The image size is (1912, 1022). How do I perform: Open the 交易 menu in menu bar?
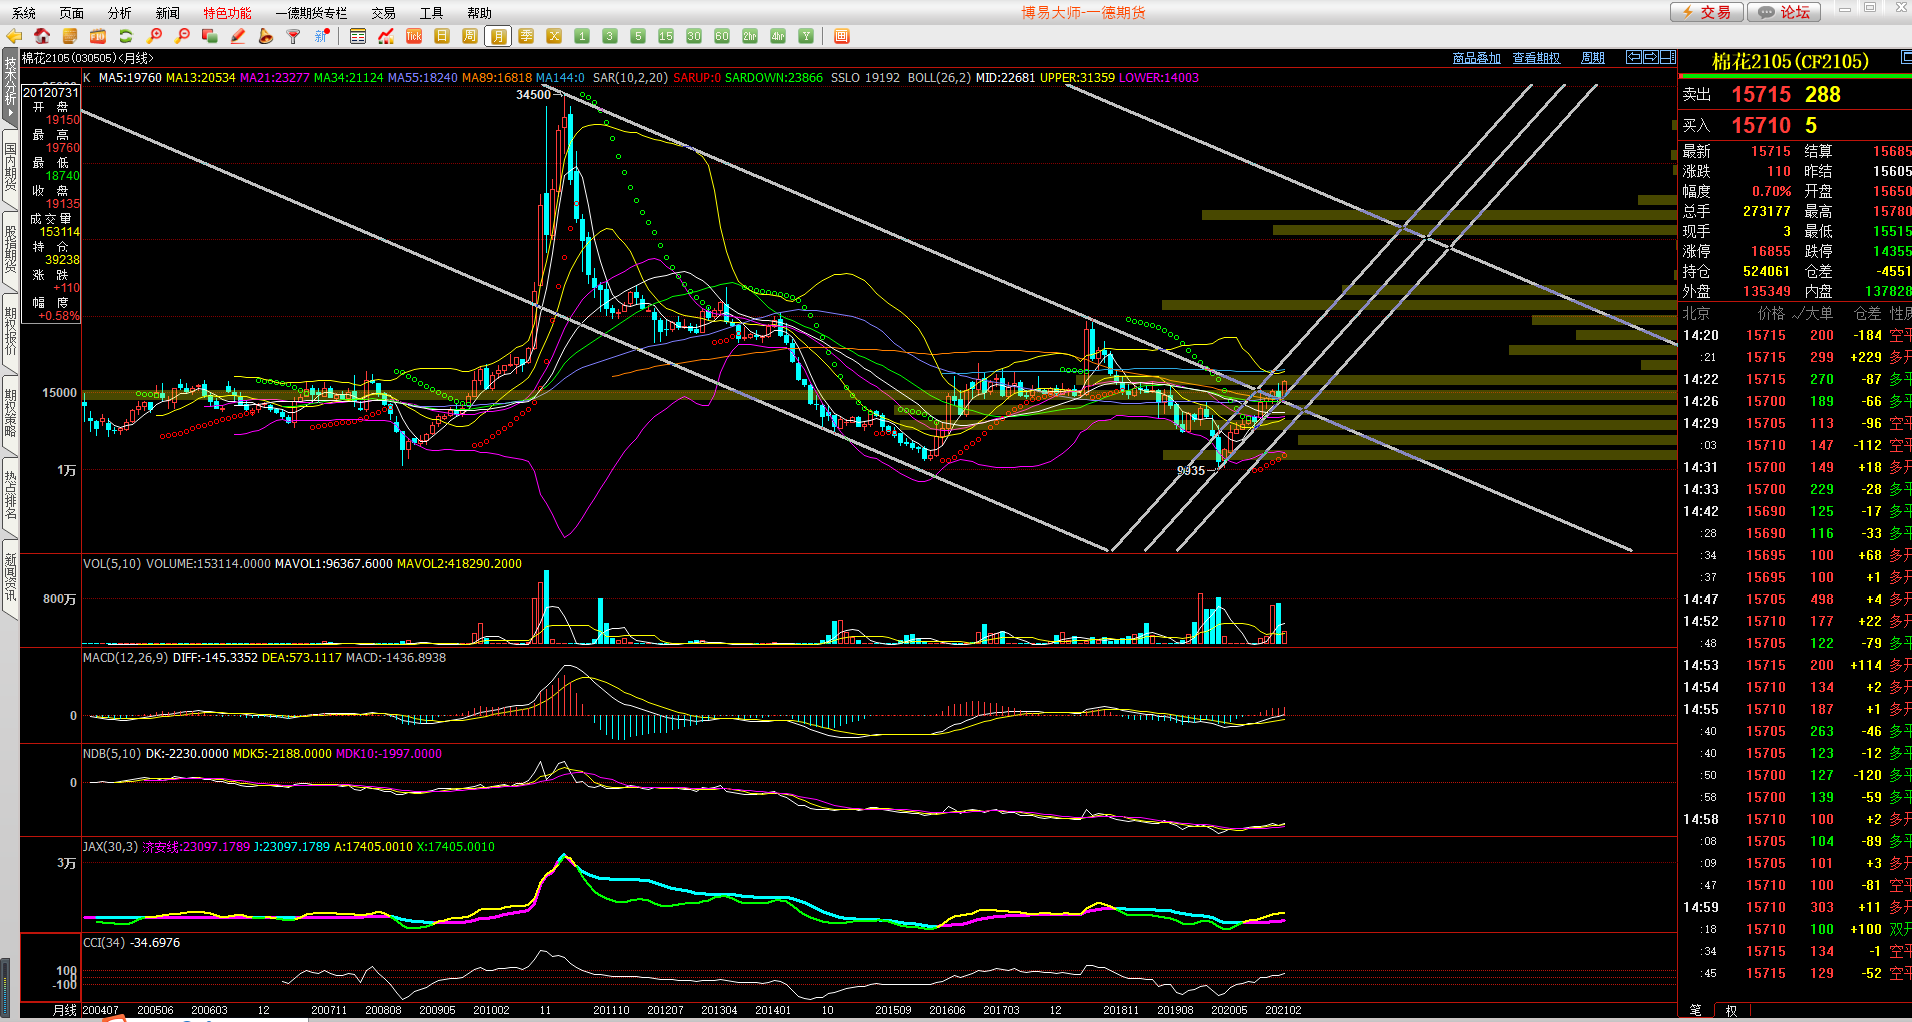pyautogui.click(x=384, y=13)
